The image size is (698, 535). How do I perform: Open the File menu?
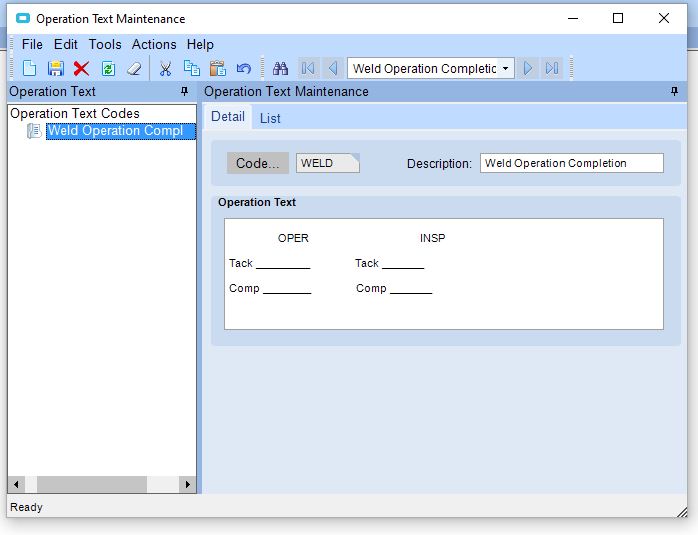click(32, 45)
